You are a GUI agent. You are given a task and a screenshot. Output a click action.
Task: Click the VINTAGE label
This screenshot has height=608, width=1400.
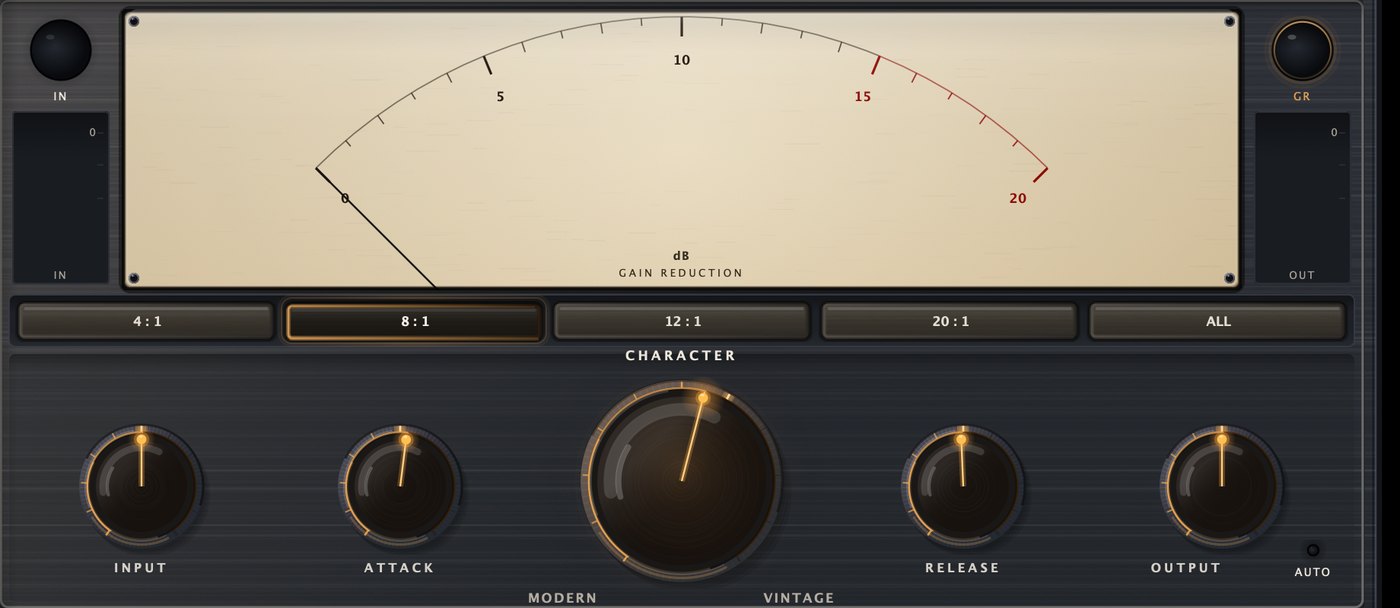(x=799, y=598)
